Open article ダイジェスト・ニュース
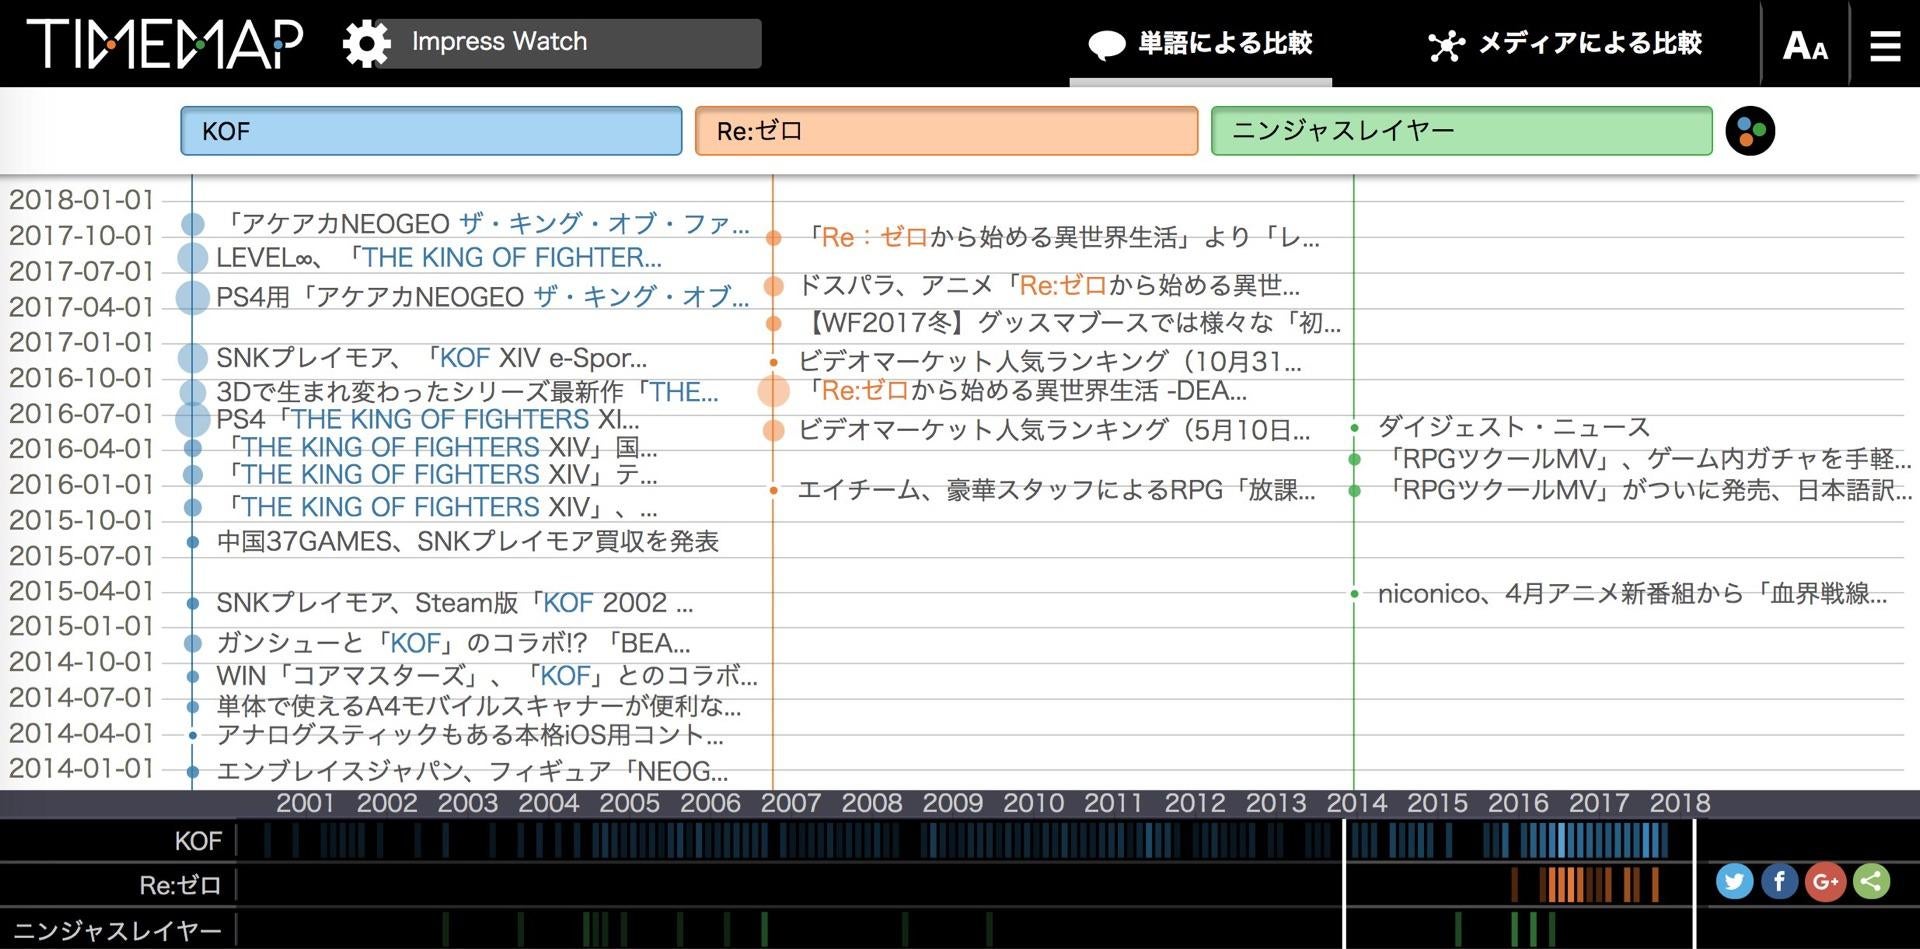Viewport: 1920px width, 949px height. (x=1514, y=427)
